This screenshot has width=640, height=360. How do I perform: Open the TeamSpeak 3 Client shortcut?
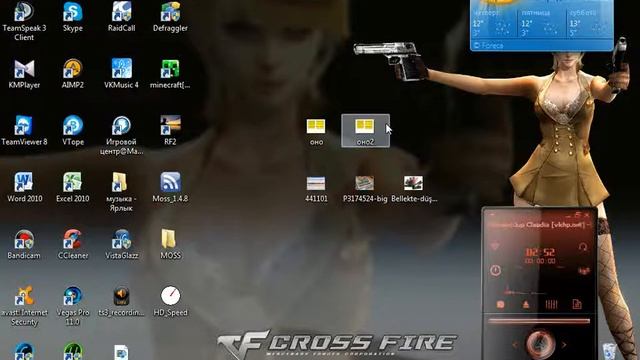(24, 21)
